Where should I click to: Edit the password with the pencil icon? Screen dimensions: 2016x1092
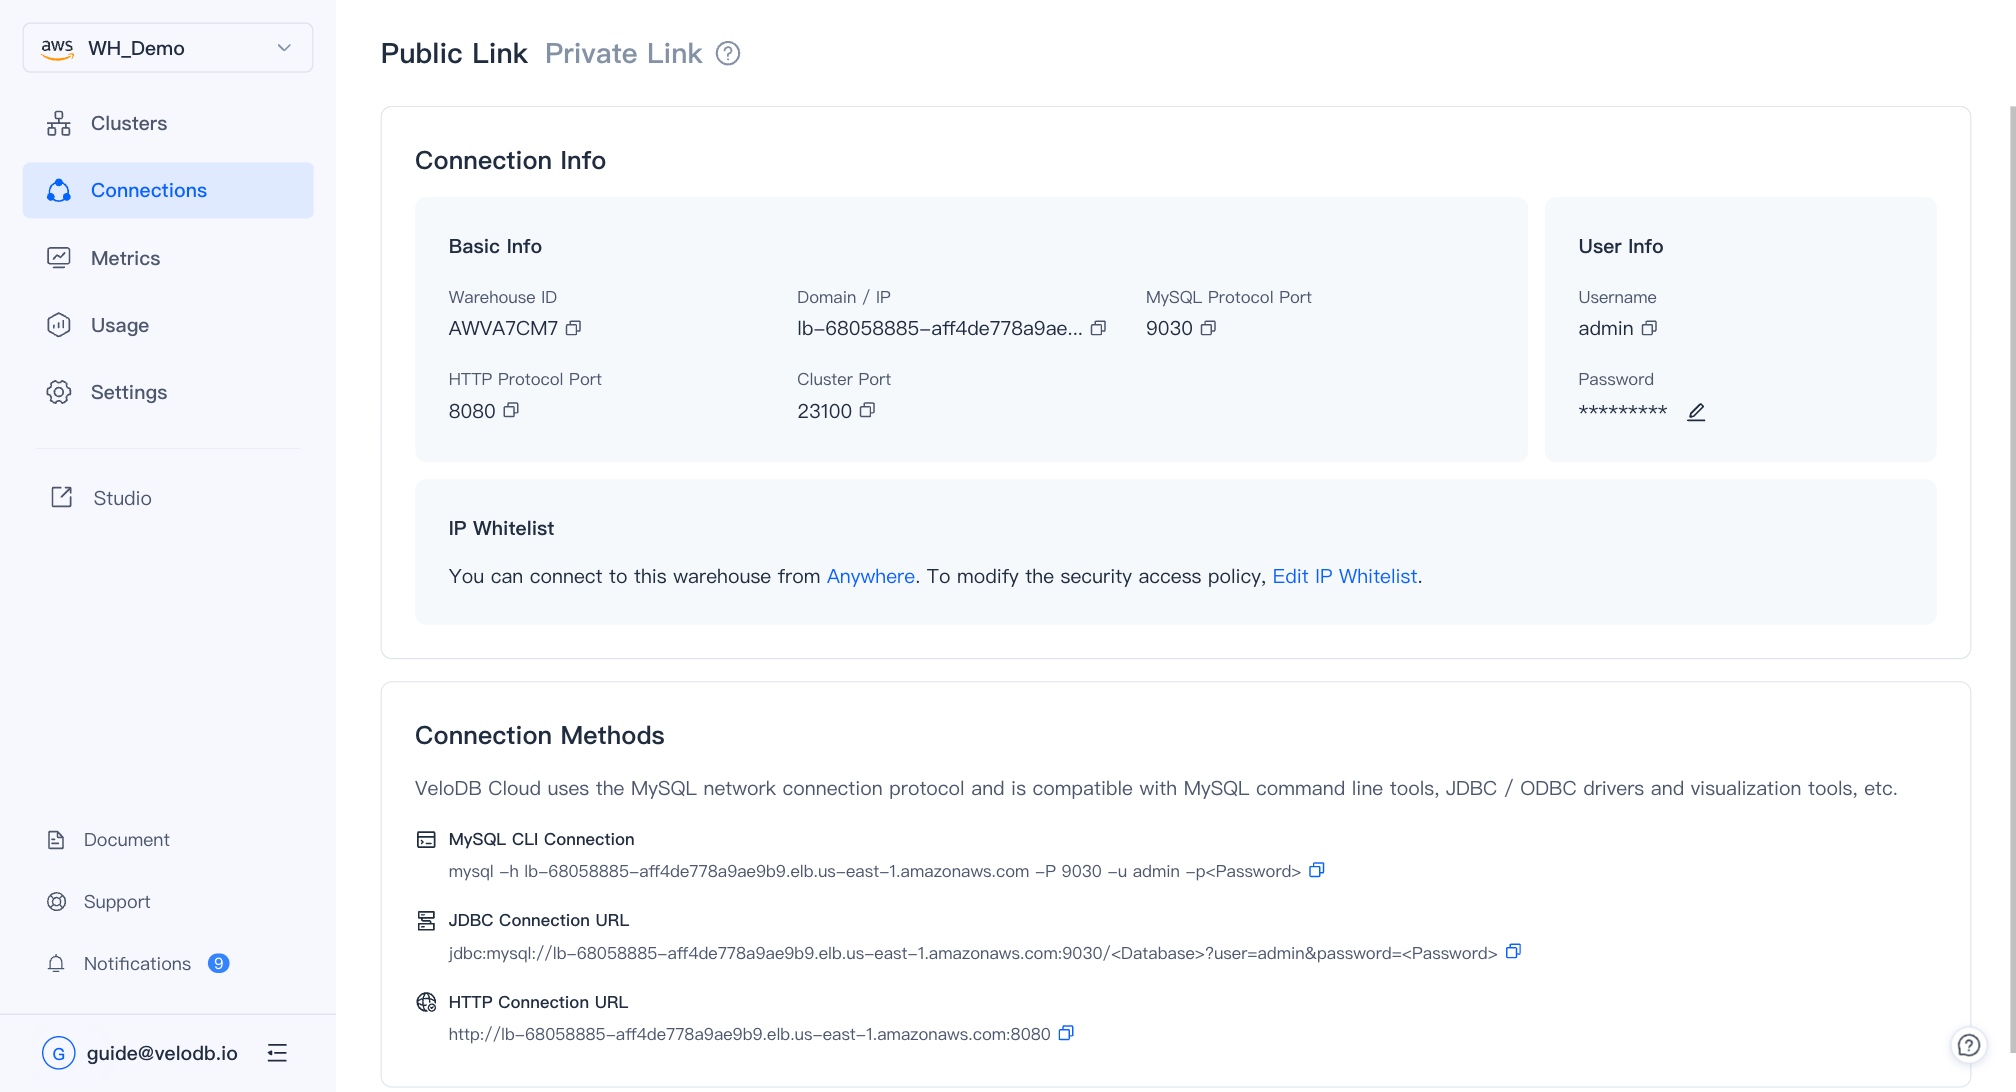point(1696,412)
